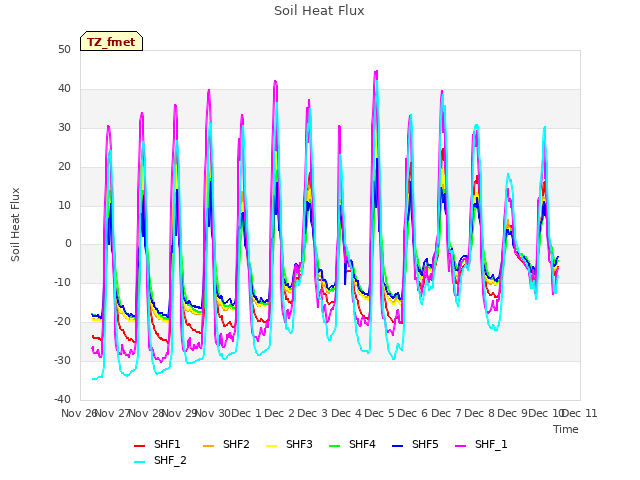Click the Nov 29 x-axis date label
The height and width of the screenshot is (480, 640).
click(x=180, y=413)
